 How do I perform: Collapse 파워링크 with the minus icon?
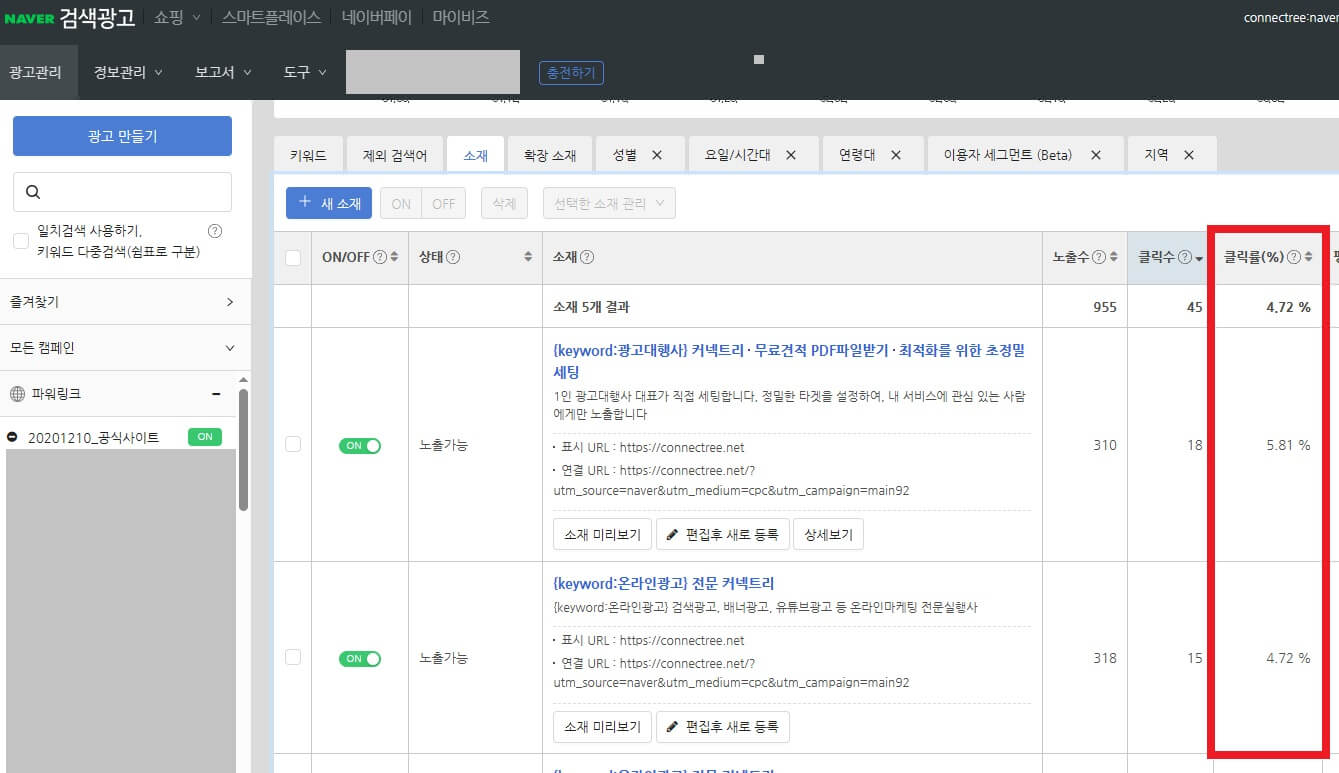pos(216,394)
